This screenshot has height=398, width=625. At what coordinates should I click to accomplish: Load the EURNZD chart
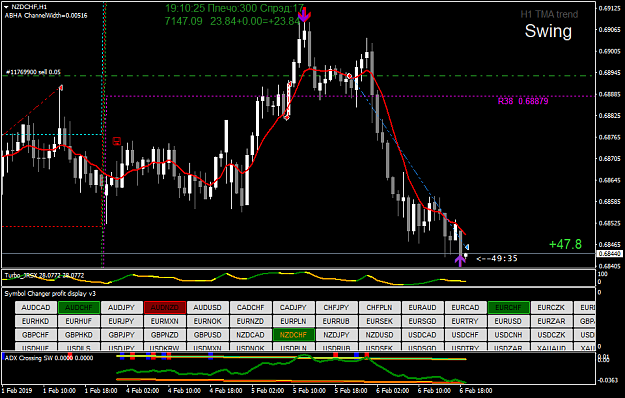(250, 321)
